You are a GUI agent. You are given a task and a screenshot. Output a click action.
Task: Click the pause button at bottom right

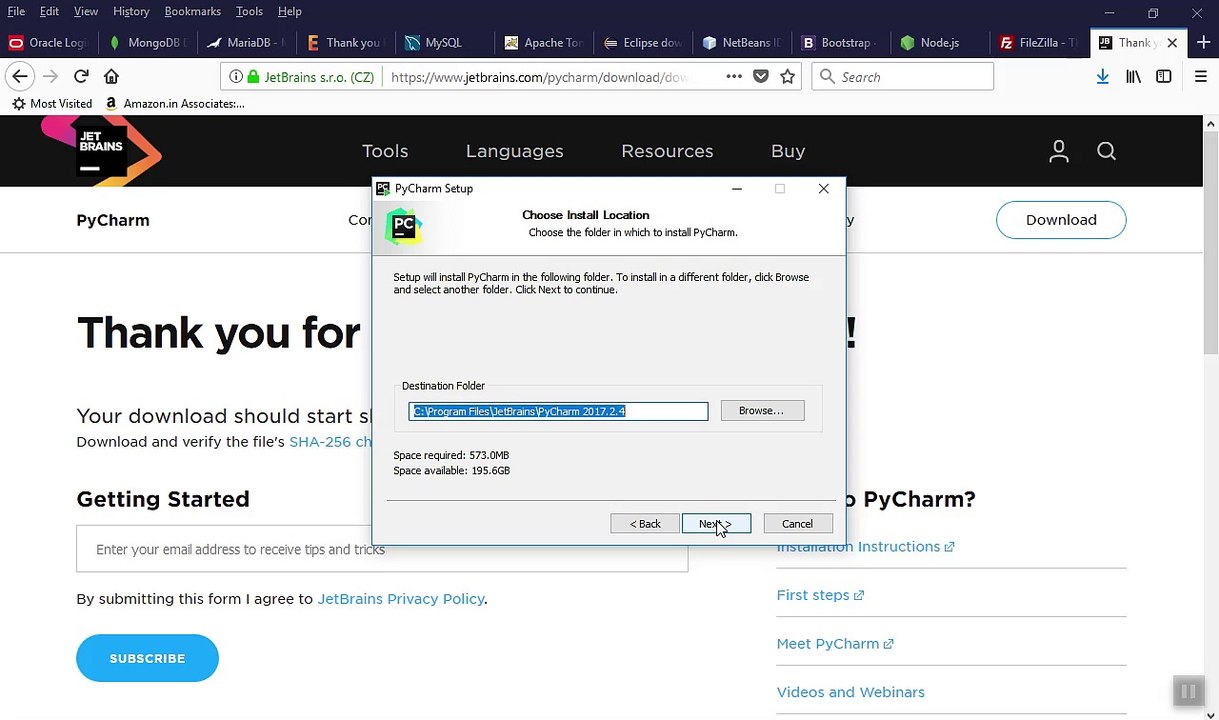coord(1188,691)
